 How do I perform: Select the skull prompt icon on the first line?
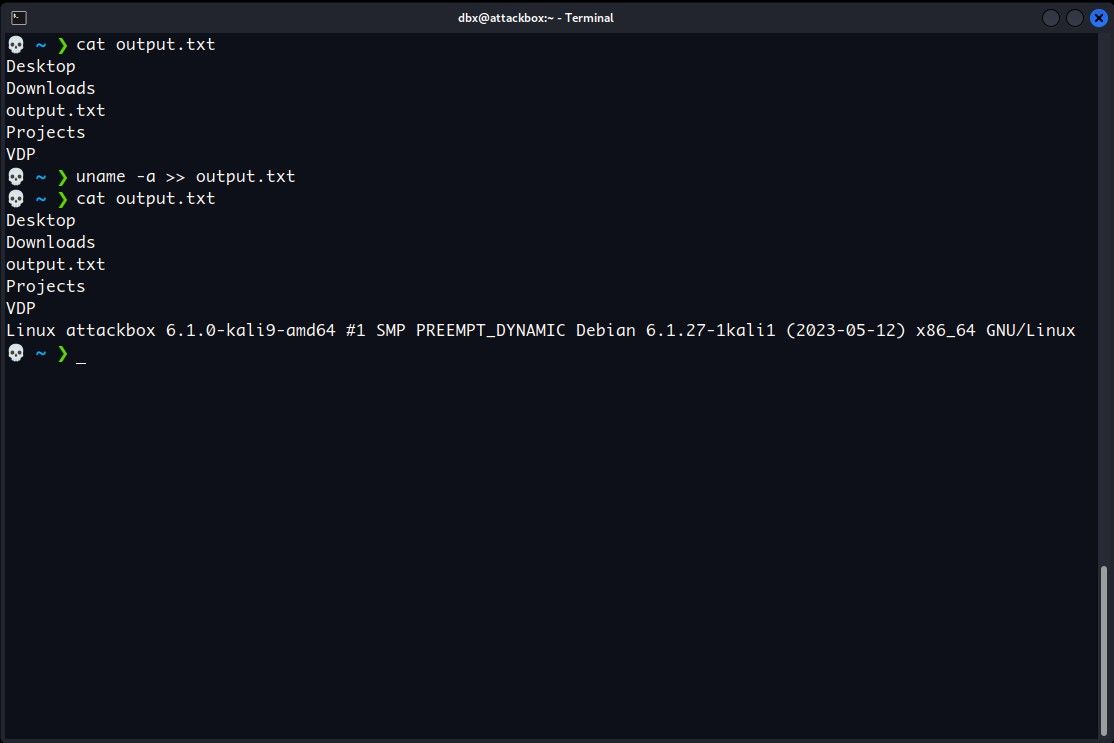14,44
